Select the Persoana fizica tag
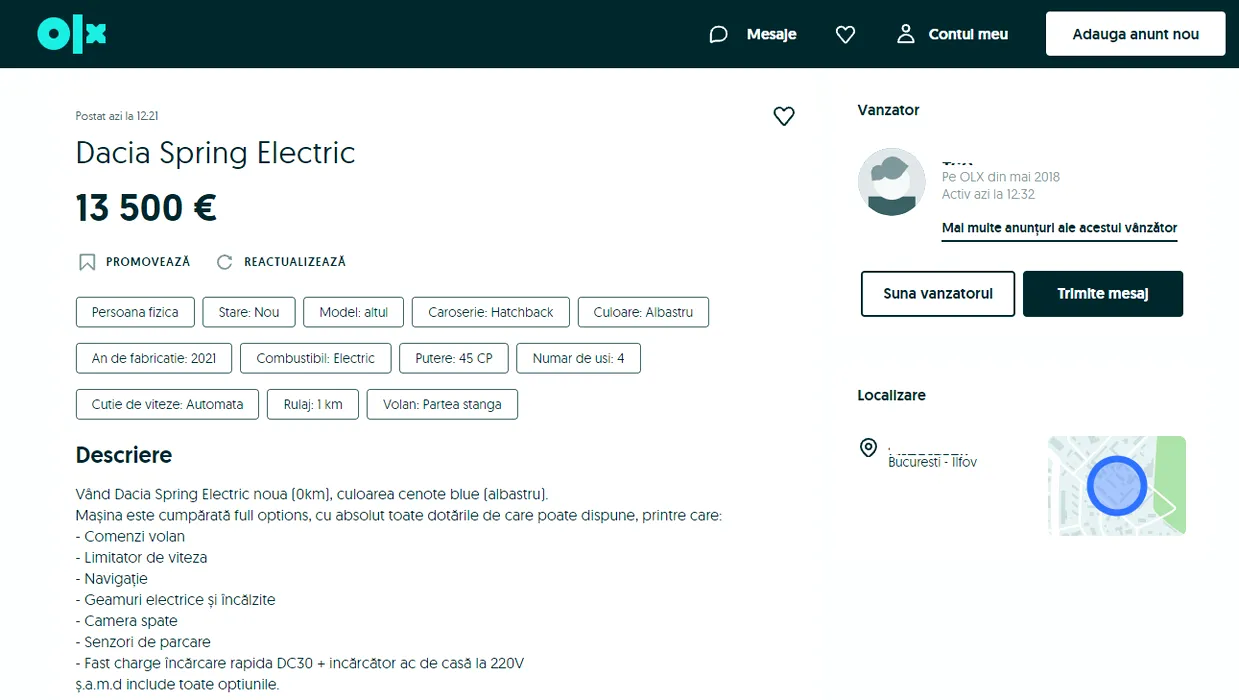This screenshot has width=1239, height=700. tap(135, 312)
